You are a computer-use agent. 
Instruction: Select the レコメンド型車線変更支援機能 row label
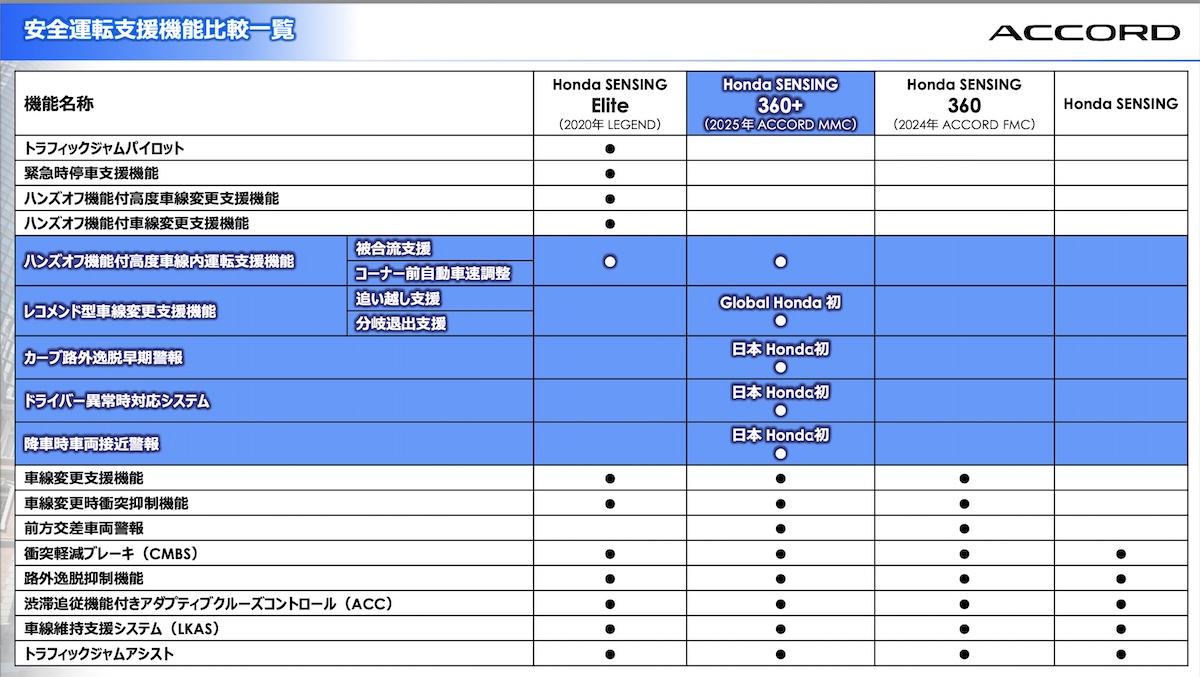tap(120, 311)
